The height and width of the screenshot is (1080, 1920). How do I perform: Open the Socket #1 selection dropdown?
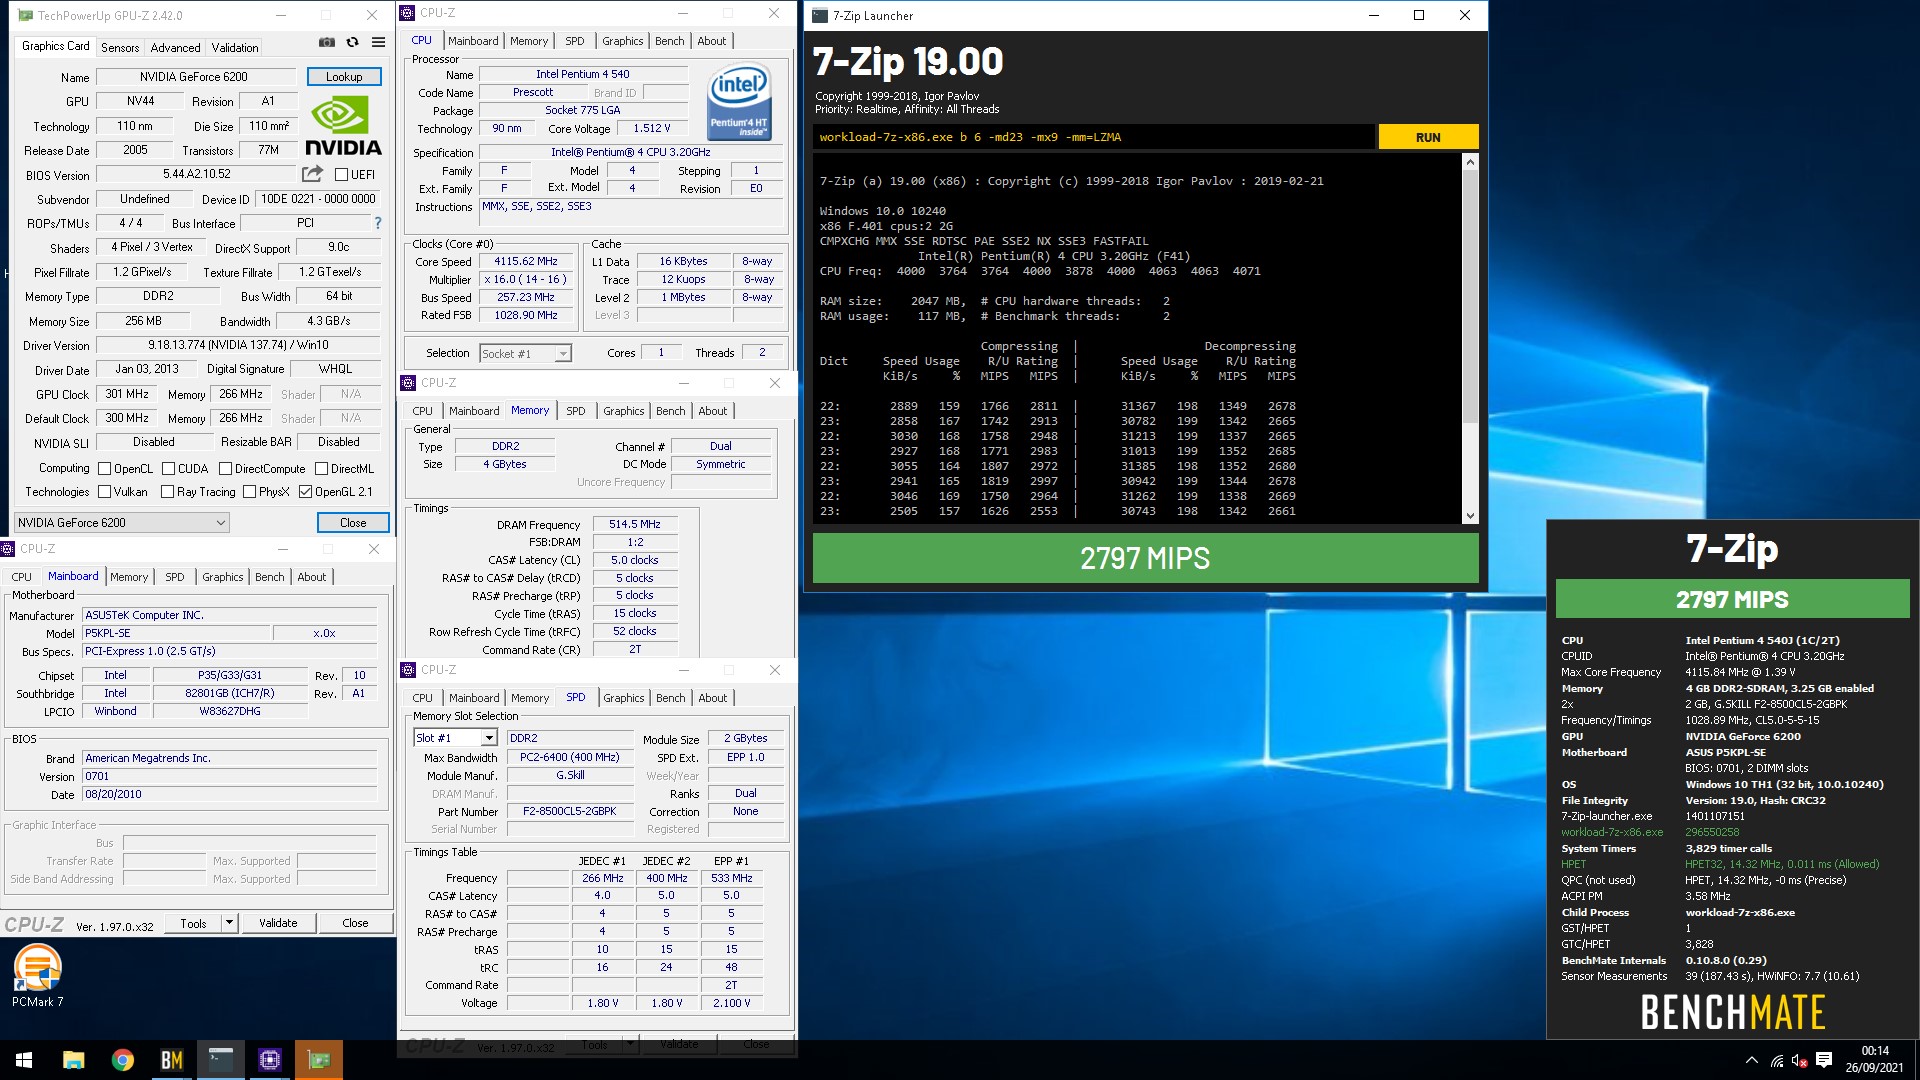tap(525, 353)
